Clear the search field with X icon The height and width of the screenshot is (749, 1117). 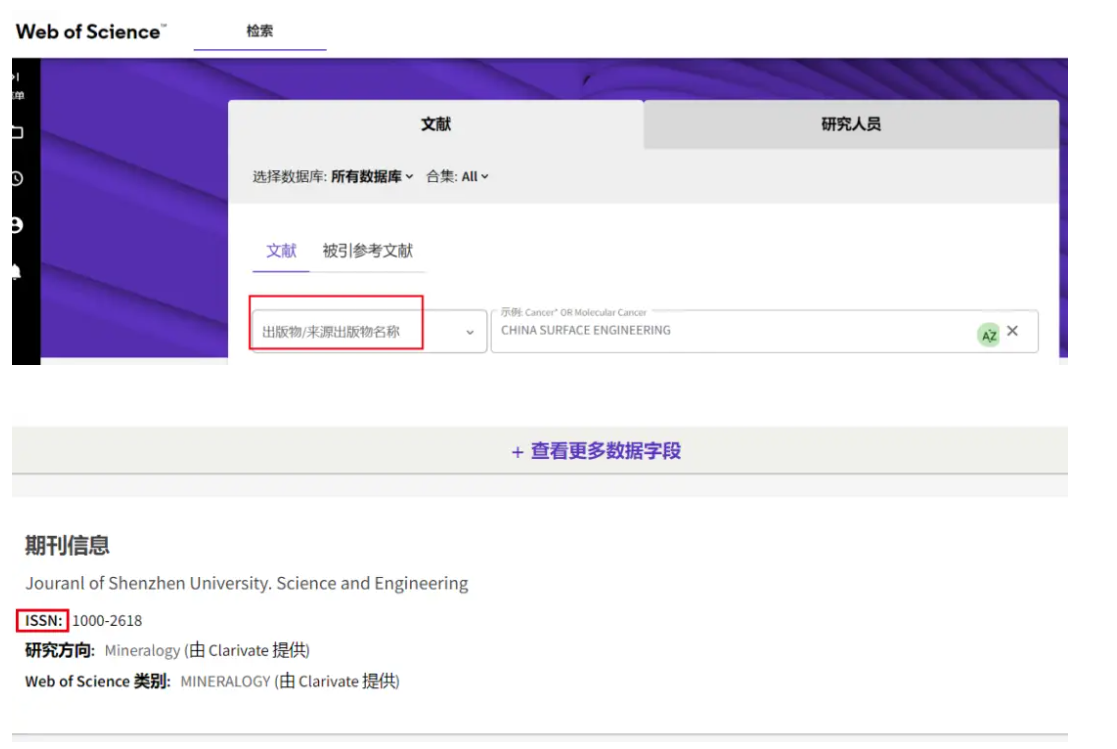(1012, 331)
